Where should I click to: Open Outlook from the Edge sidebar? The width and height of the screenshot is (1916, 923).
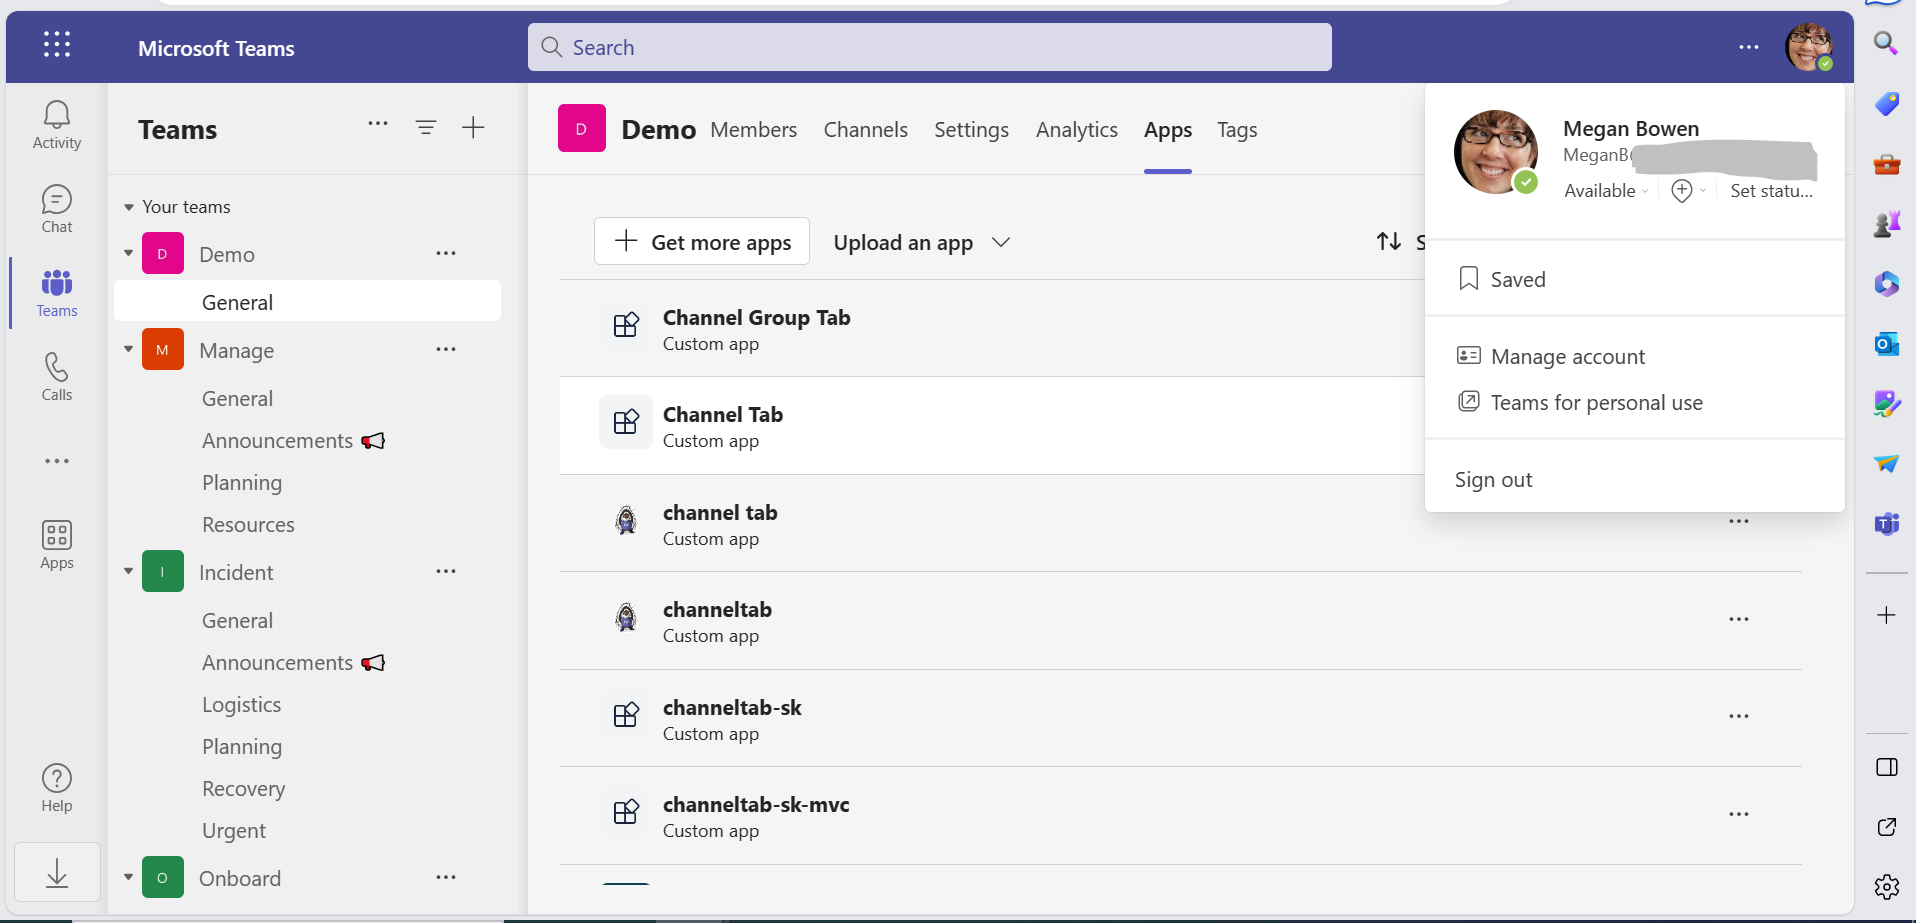pos(1887,343)
